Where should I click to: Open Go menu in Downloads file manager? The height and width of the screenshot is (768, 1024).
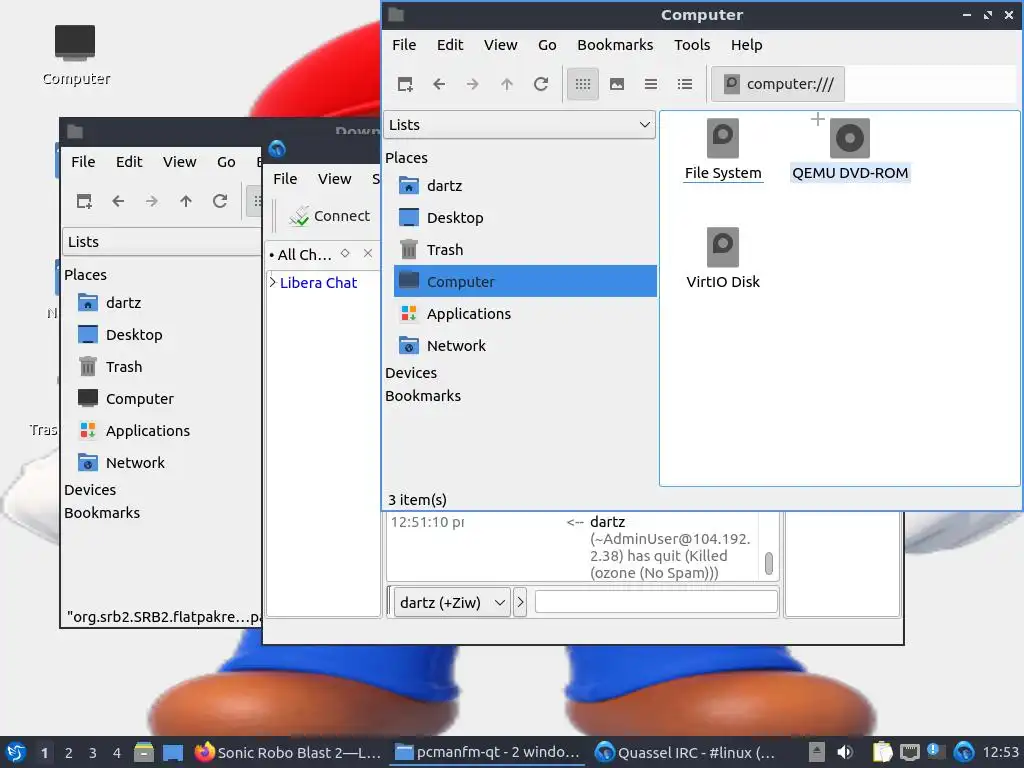tap(226, 162)
